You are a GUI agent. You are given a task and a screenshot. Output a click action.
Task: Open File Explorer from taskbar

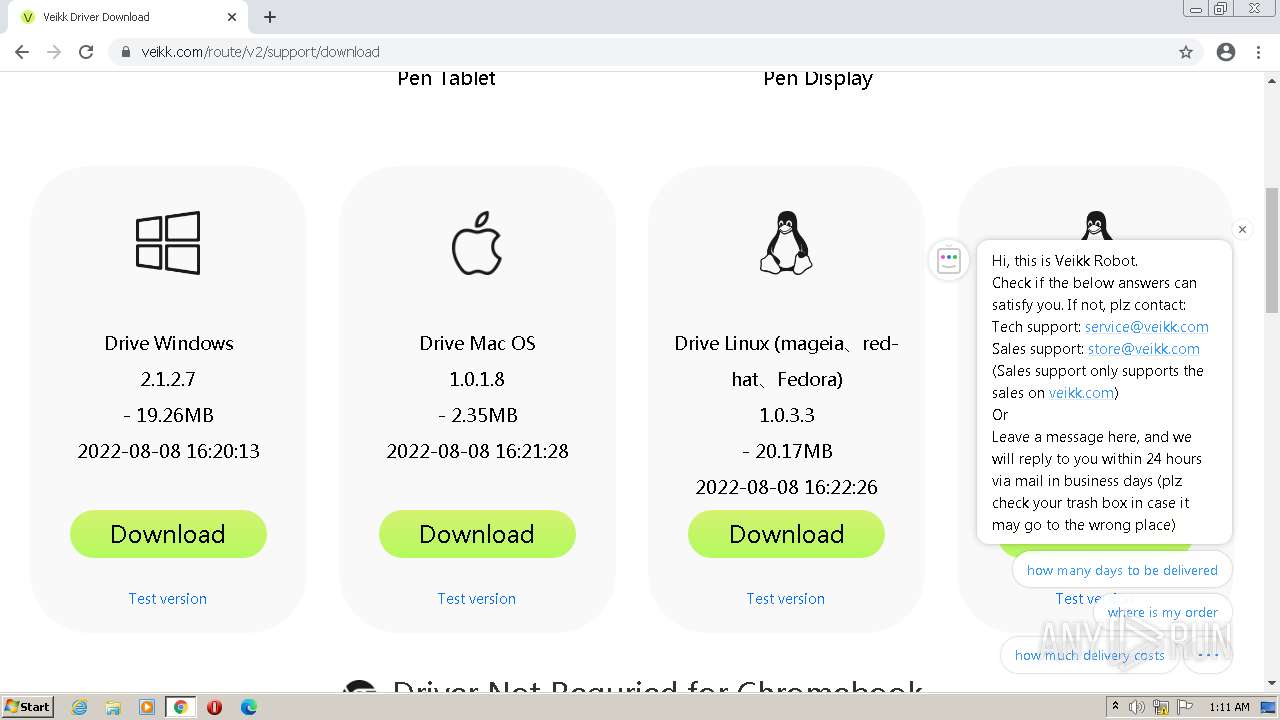tap(113, 707)
